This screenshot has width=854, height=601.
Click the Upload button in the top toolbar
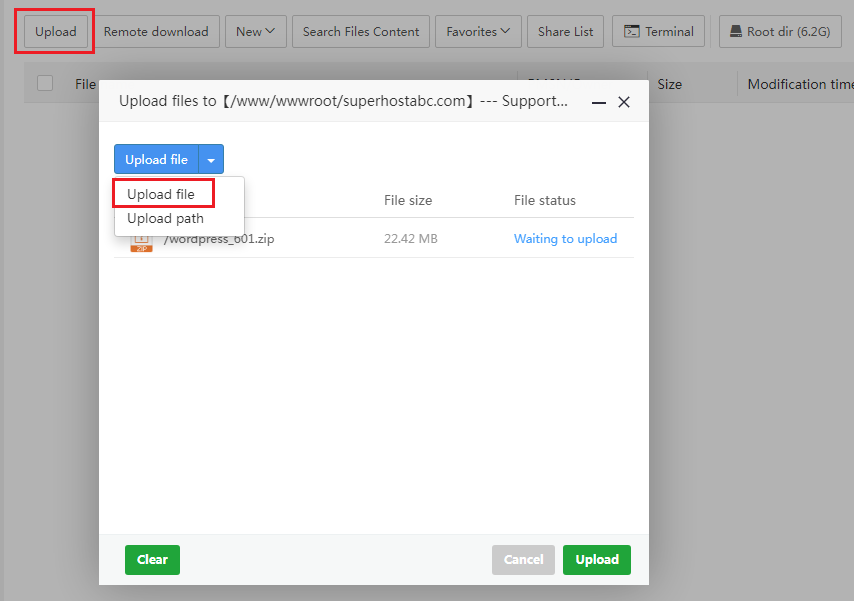tap(55, 32)
